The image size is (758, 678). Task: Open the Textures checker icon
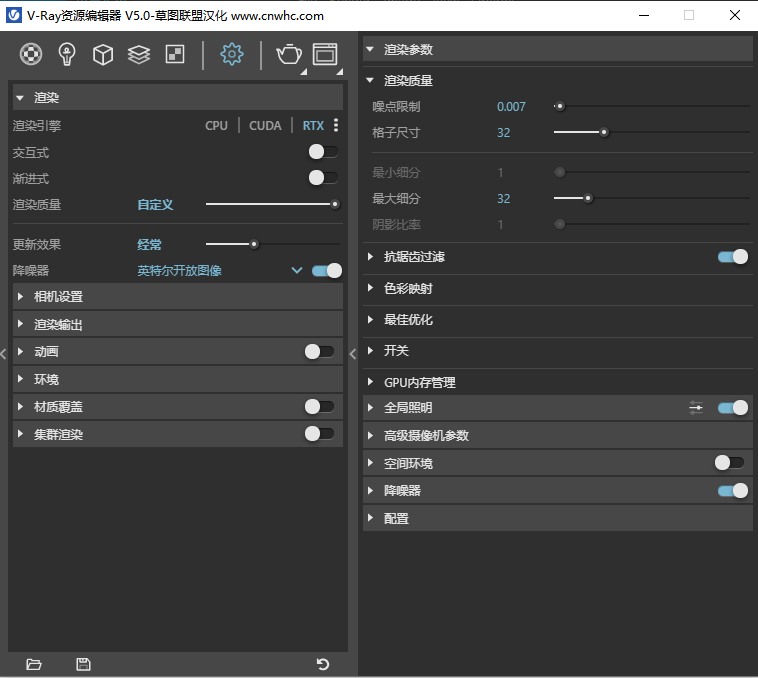tap(175, 55)
